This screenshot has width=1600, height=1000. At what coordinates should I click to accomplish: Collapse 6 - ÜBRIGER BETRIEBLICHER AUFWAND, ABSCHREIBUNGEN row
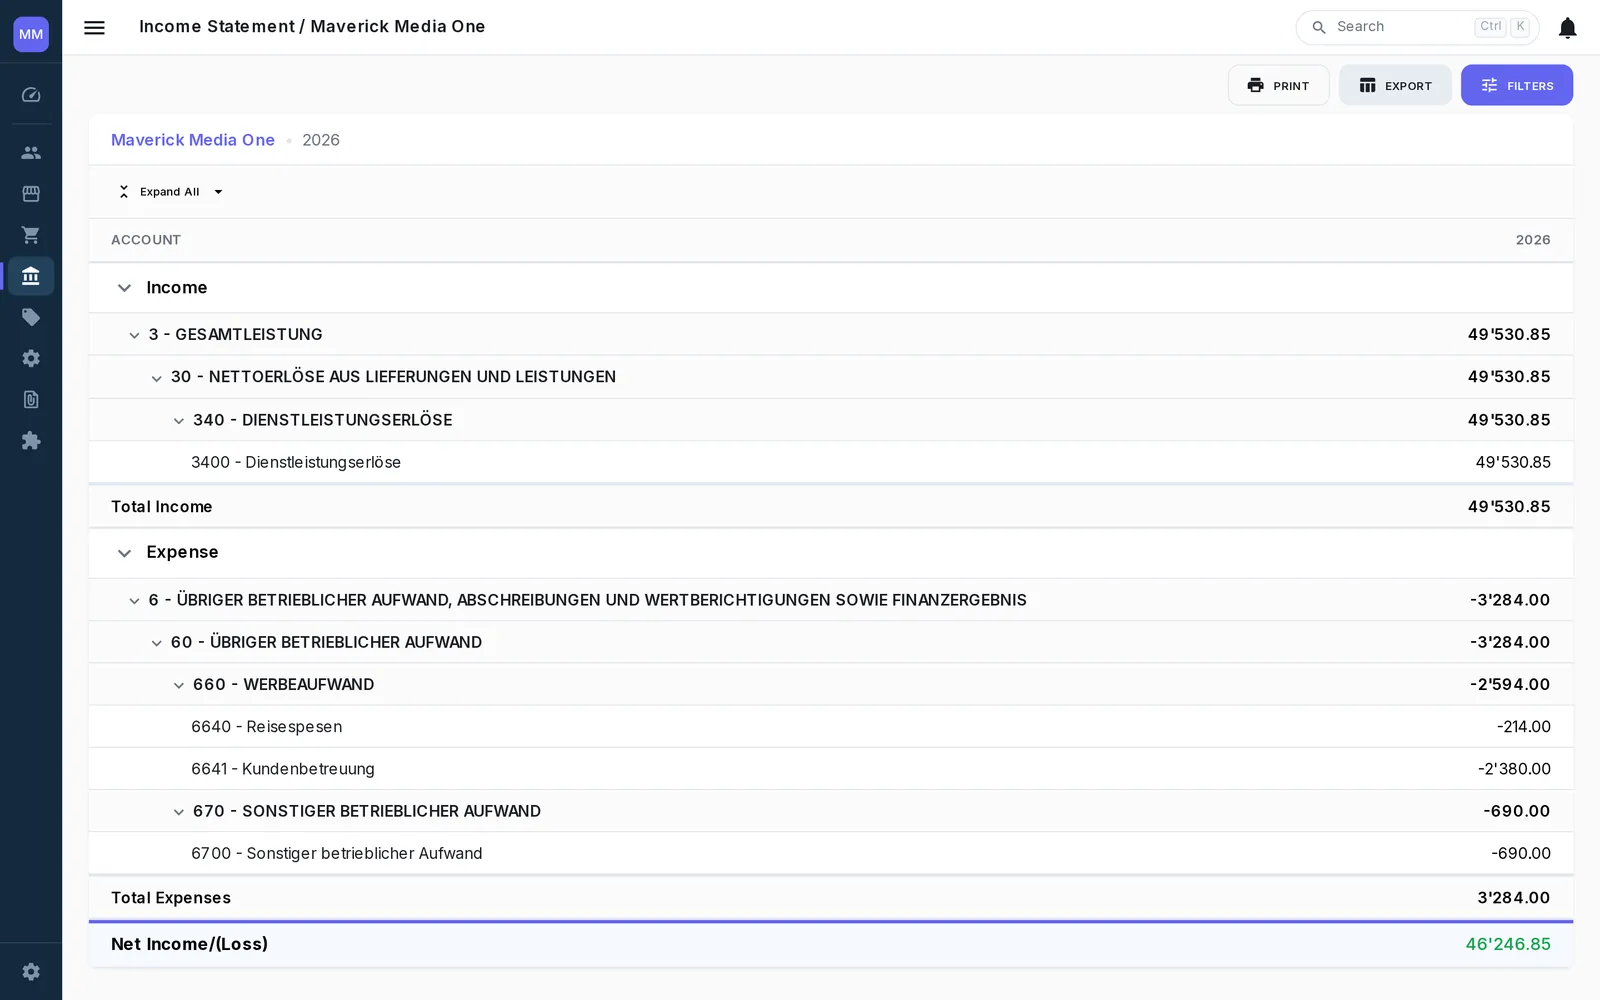(134, 601)
